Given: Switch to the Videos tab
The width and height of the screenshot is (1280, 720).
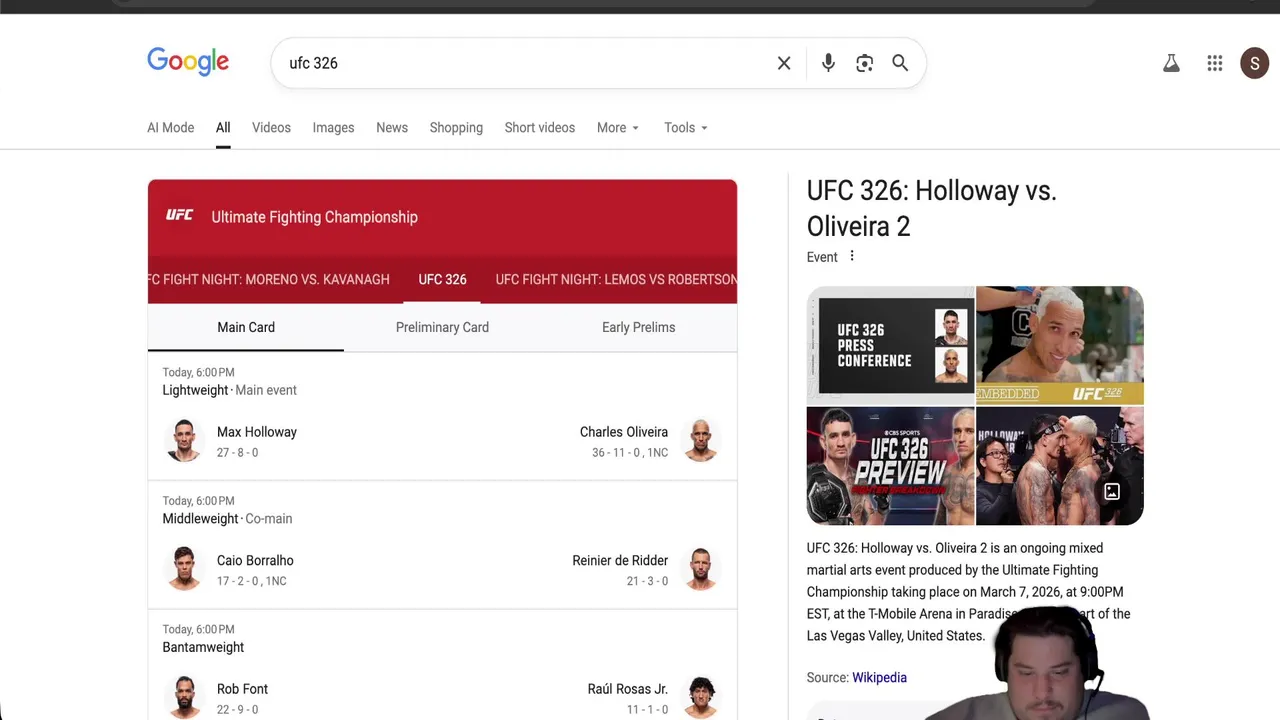Looking at the screenshot, I should pyautogui.click(x=271, y=128).
